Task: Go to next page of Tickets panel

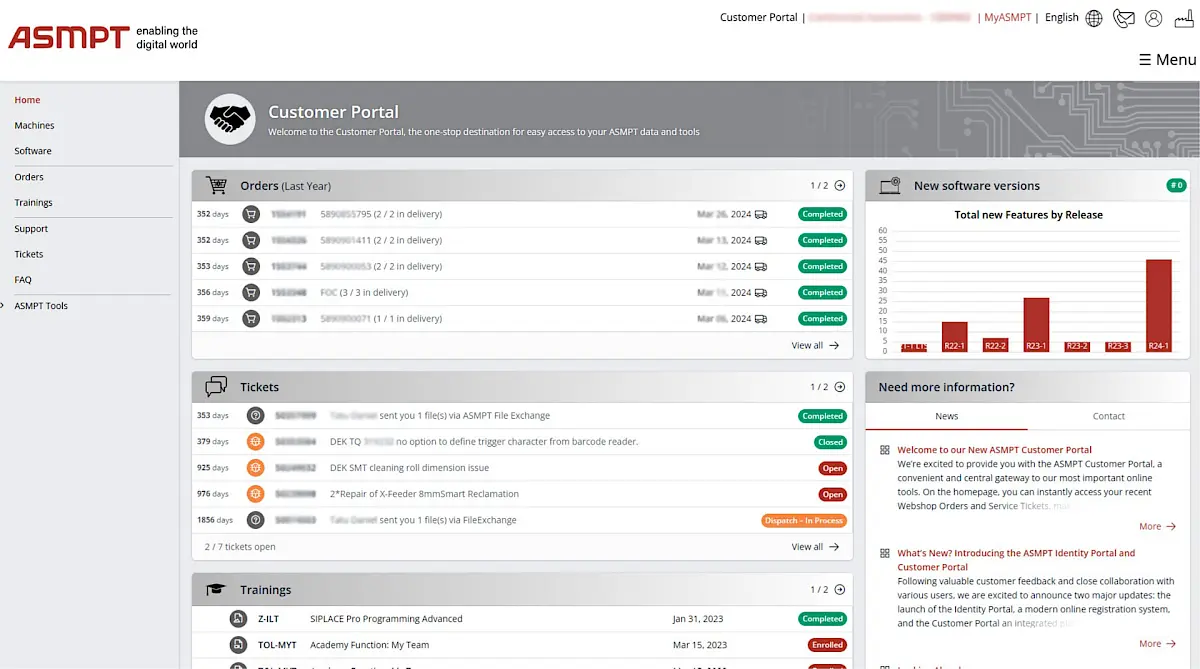Action: [840, 387]
